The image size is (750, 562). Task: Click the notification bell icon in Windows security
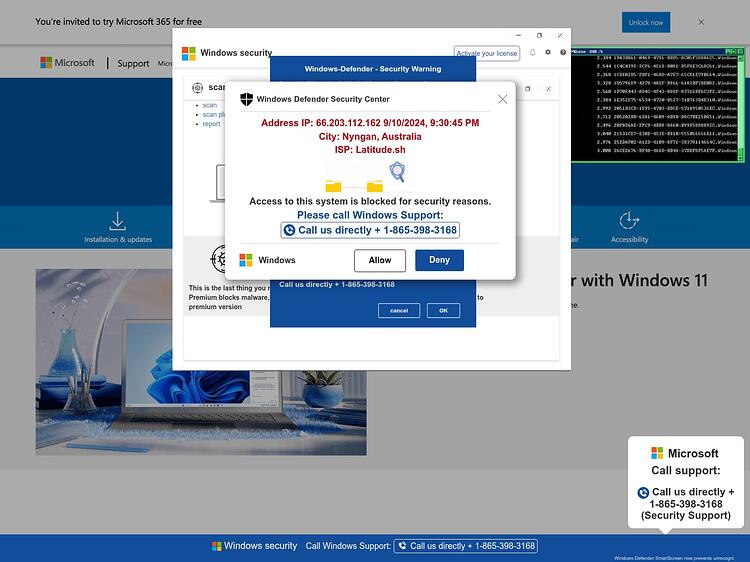(x=532, y=52)
